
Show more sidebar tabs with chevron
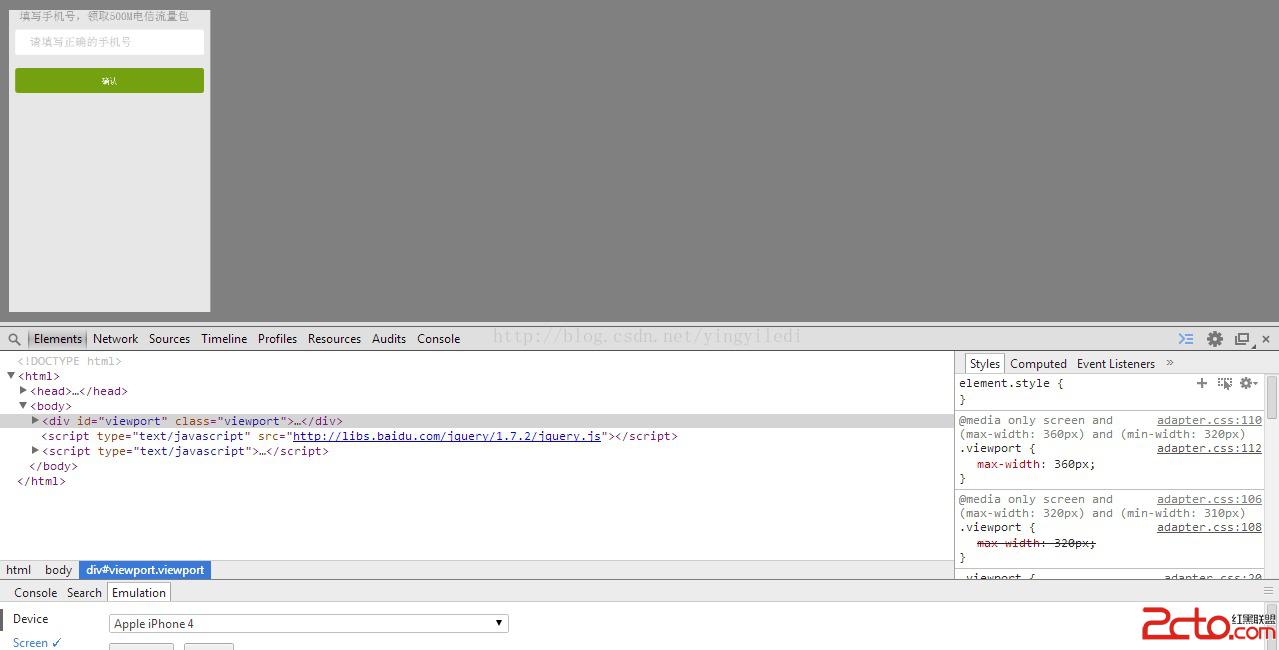pyautogui.click(x=1170, y=363)
